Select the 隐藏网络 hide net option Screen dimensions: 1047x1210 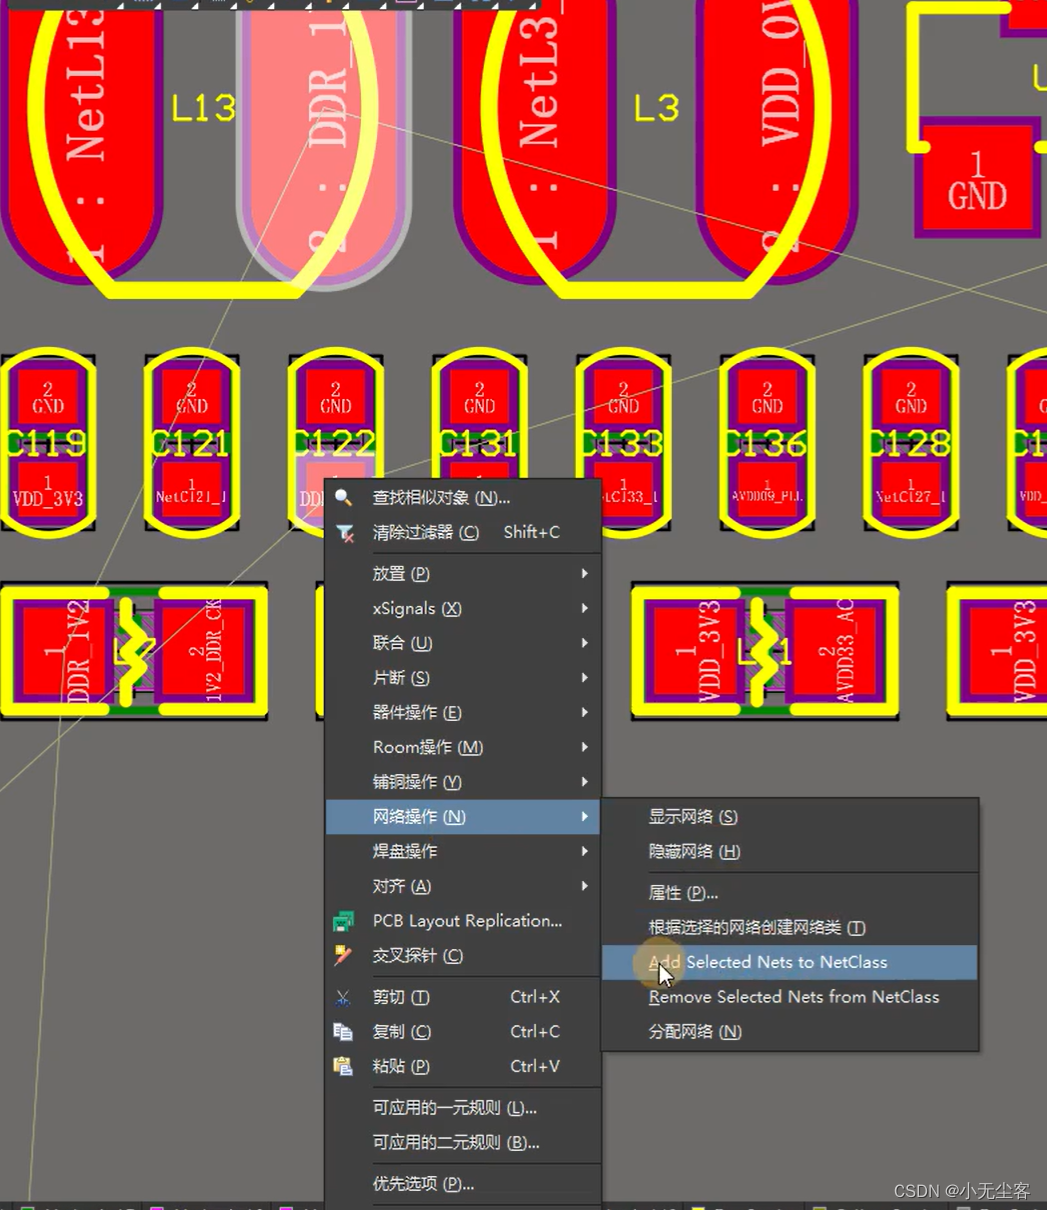click(692, 851)
